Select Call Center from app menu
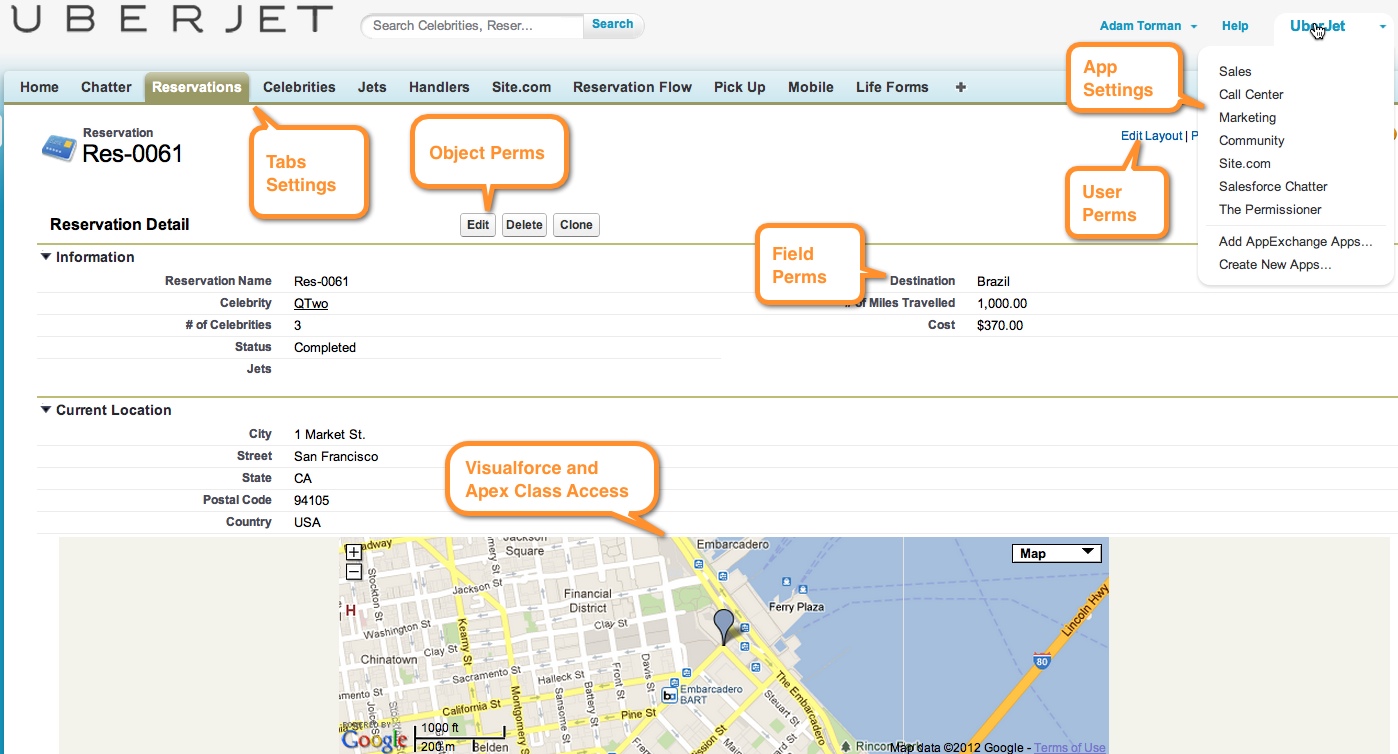Screen dimensions: 1398x754 (x=1251, y=95)
